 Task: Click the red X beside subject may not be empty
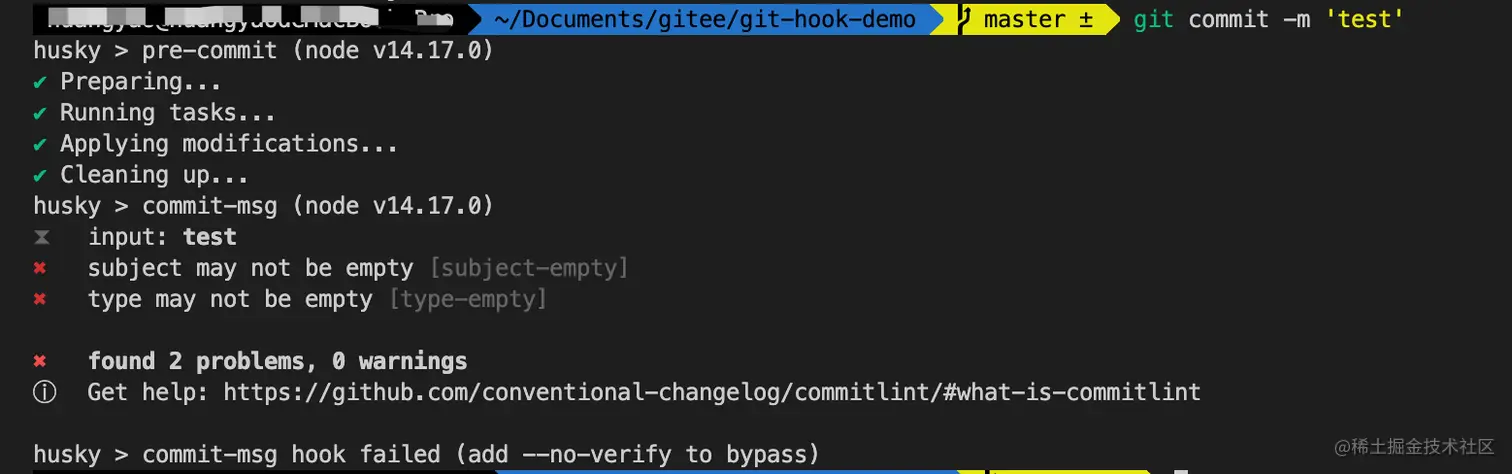[41, 268]
